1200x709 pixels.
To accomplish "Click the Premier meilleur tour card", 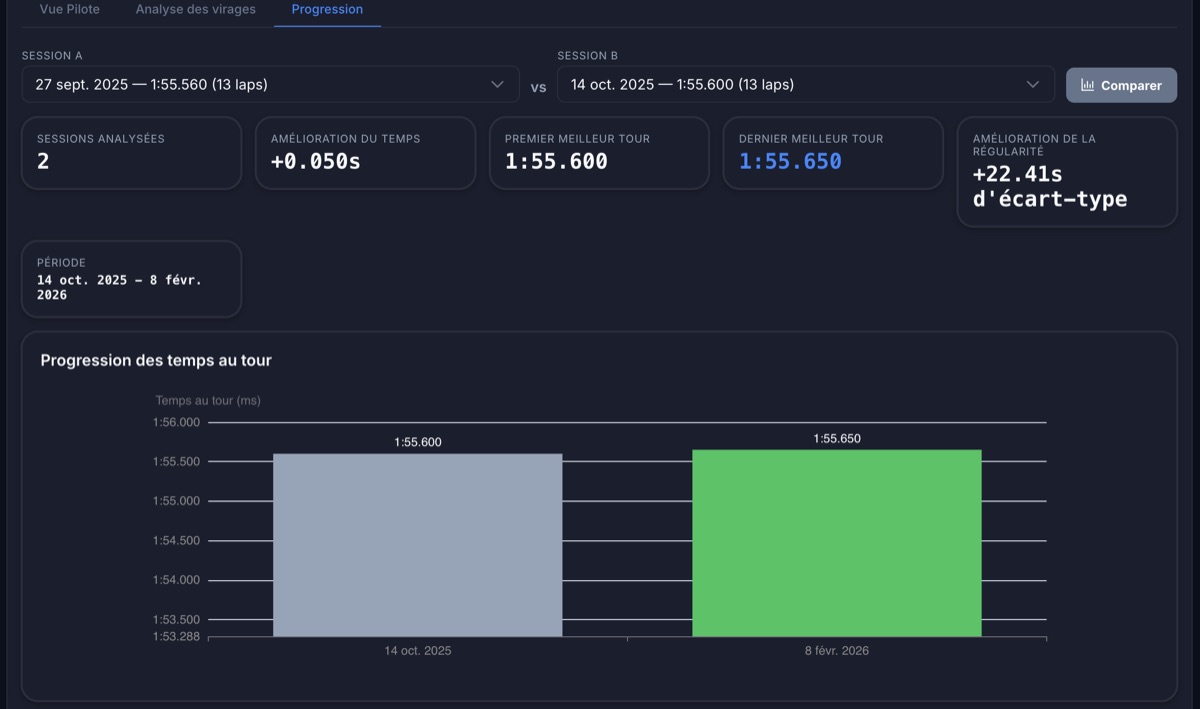I will 599,153.
